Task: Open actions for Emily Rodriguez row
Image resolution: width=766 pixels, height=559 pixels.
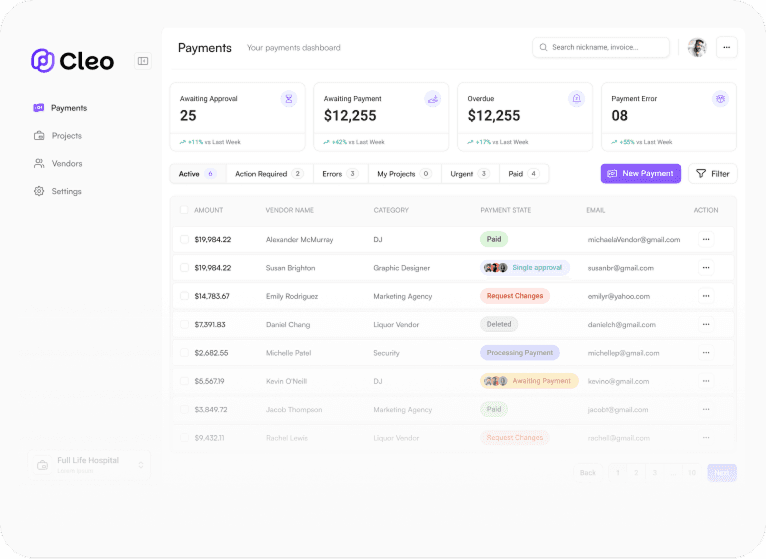Action: 706,296
